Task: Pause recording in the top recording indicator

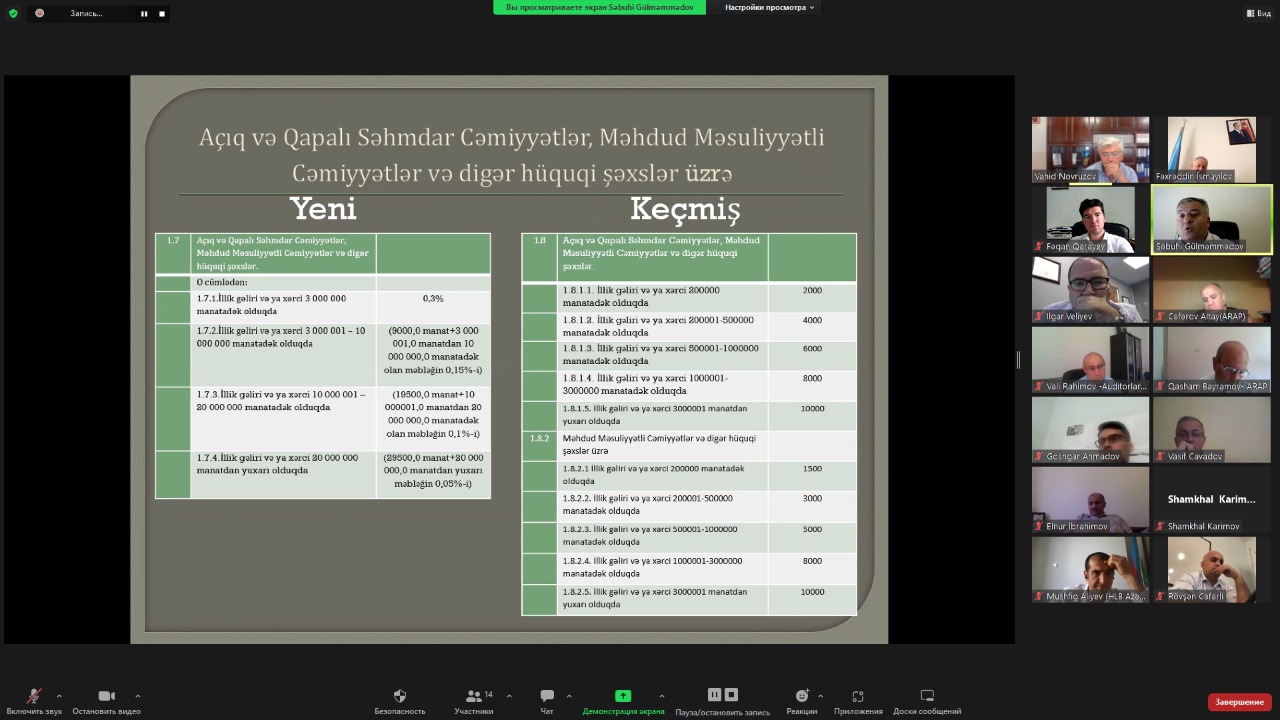Action: [144, 14]
